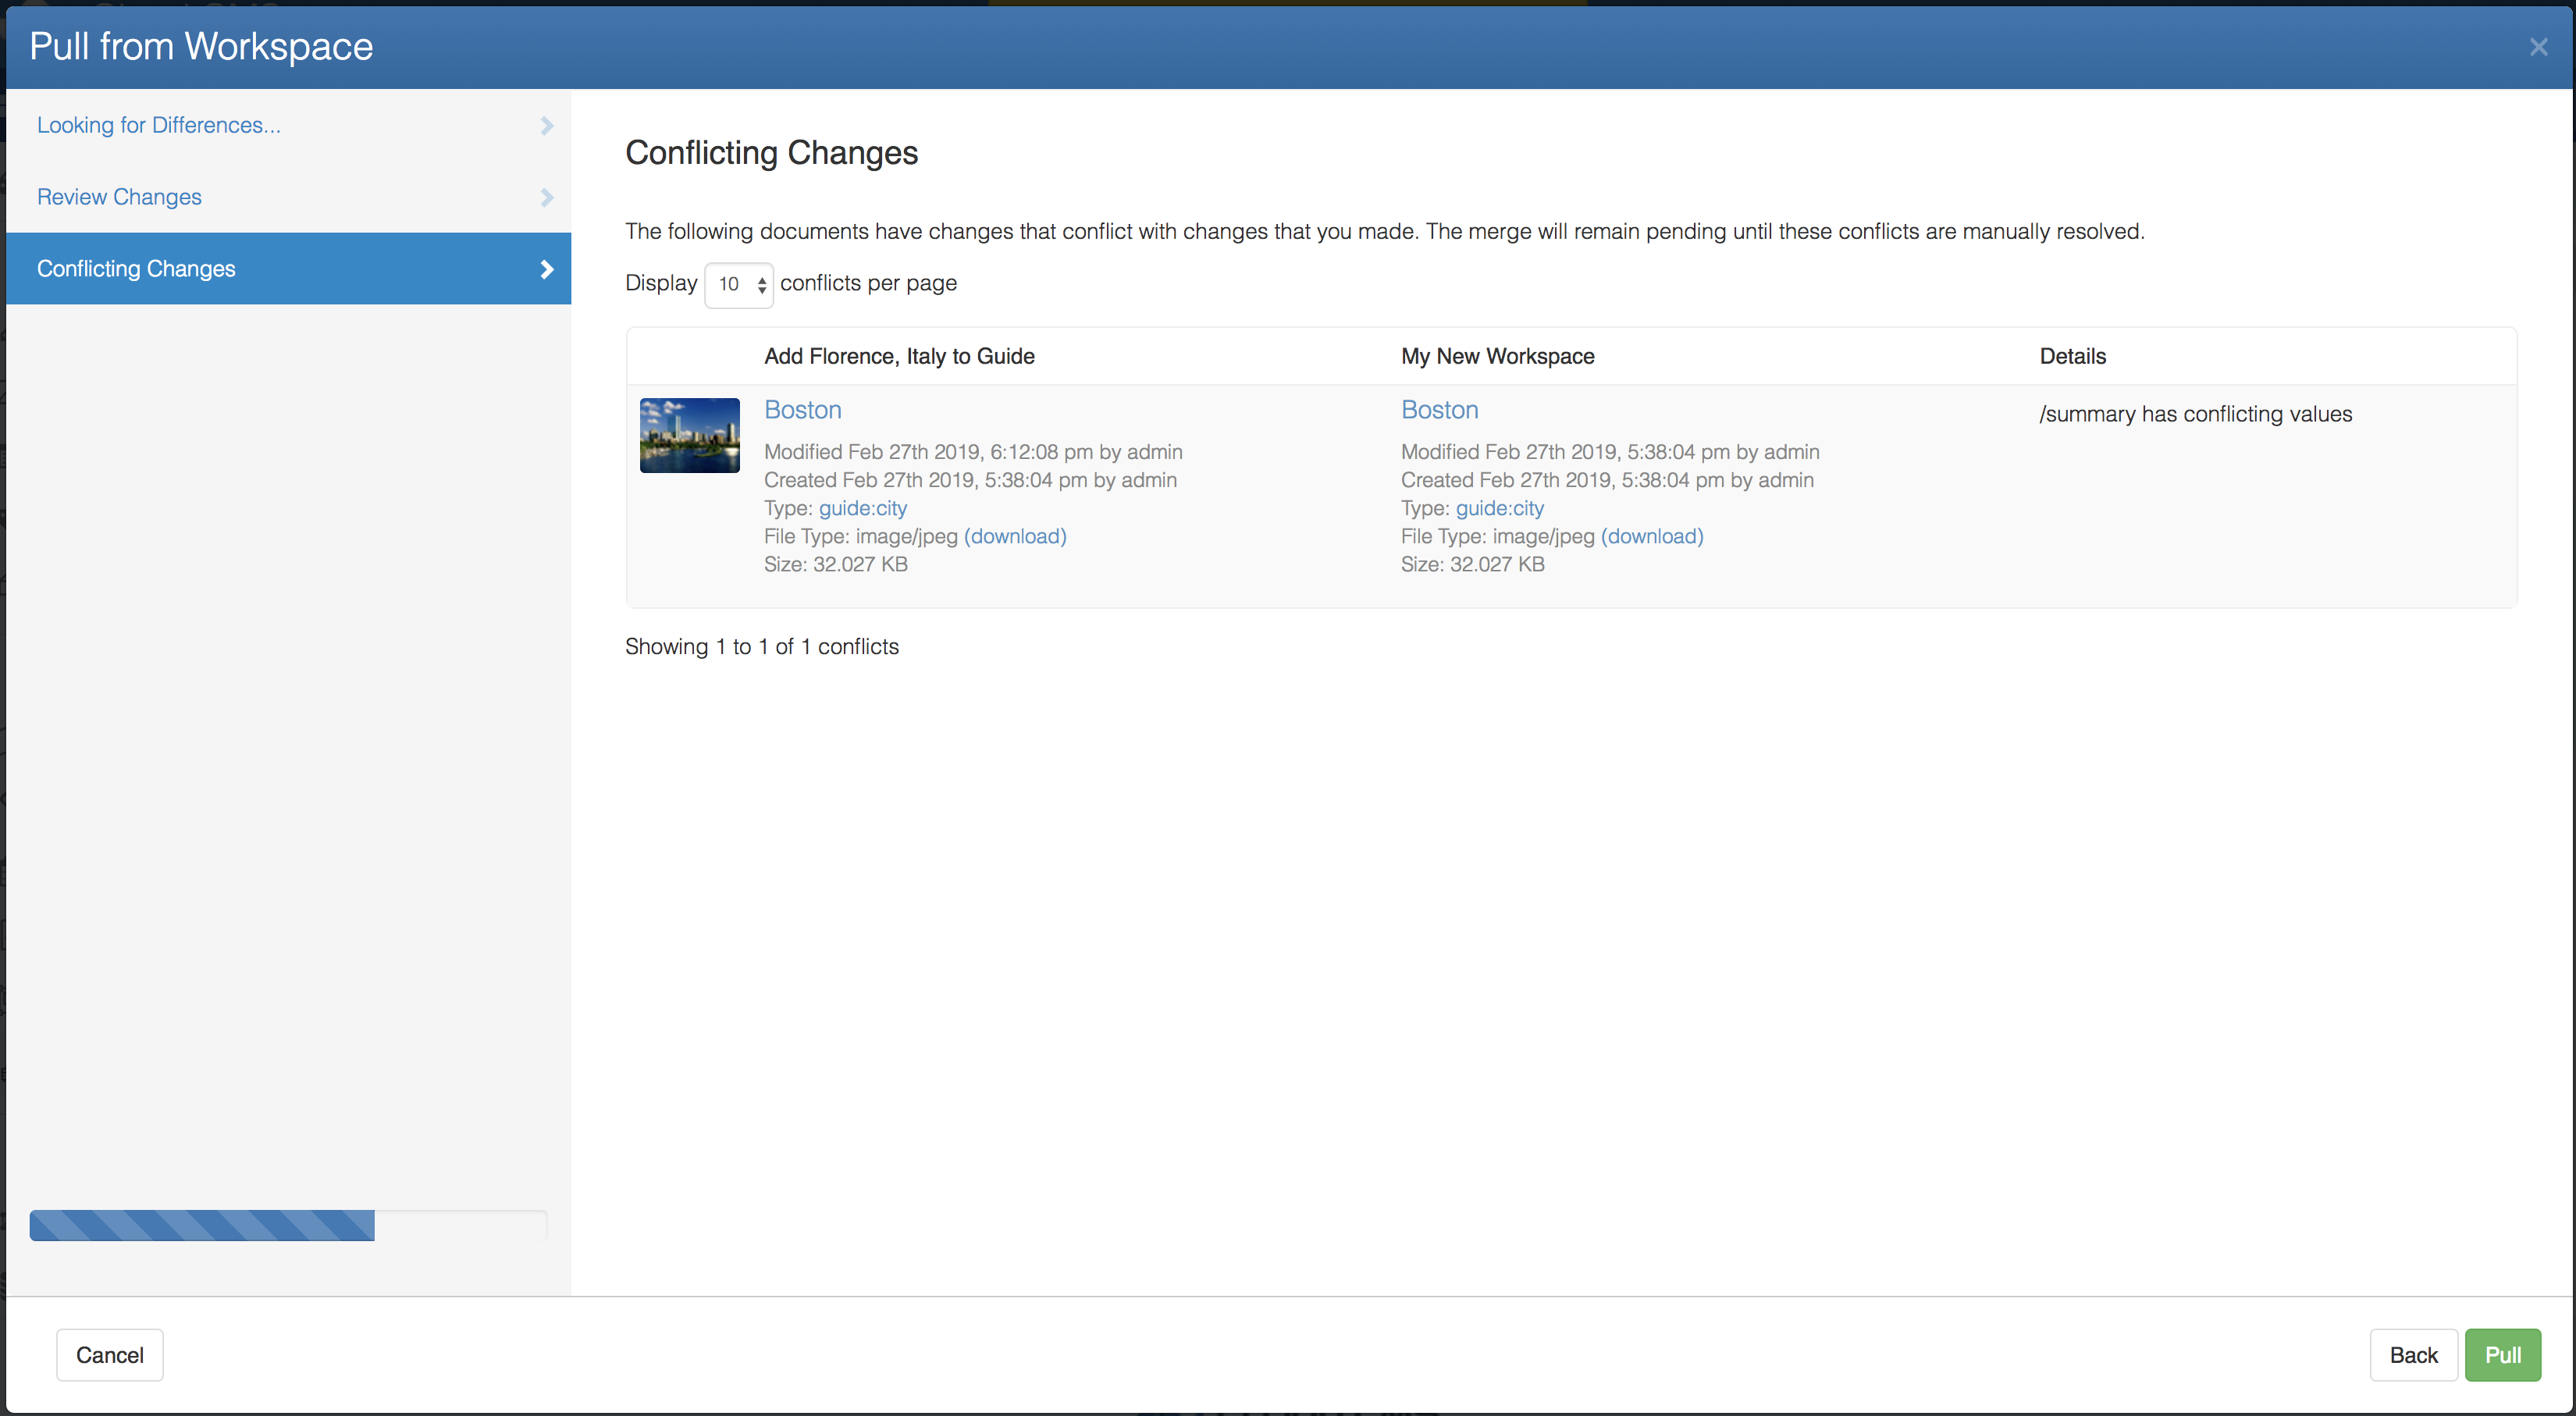
Task: Click guide:city type in workspace column
Action: [1499, 508]
